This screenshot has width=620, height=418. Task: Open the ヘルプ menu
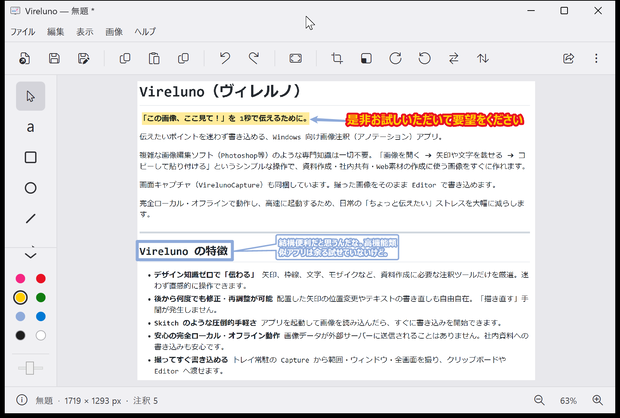(145, 32)
